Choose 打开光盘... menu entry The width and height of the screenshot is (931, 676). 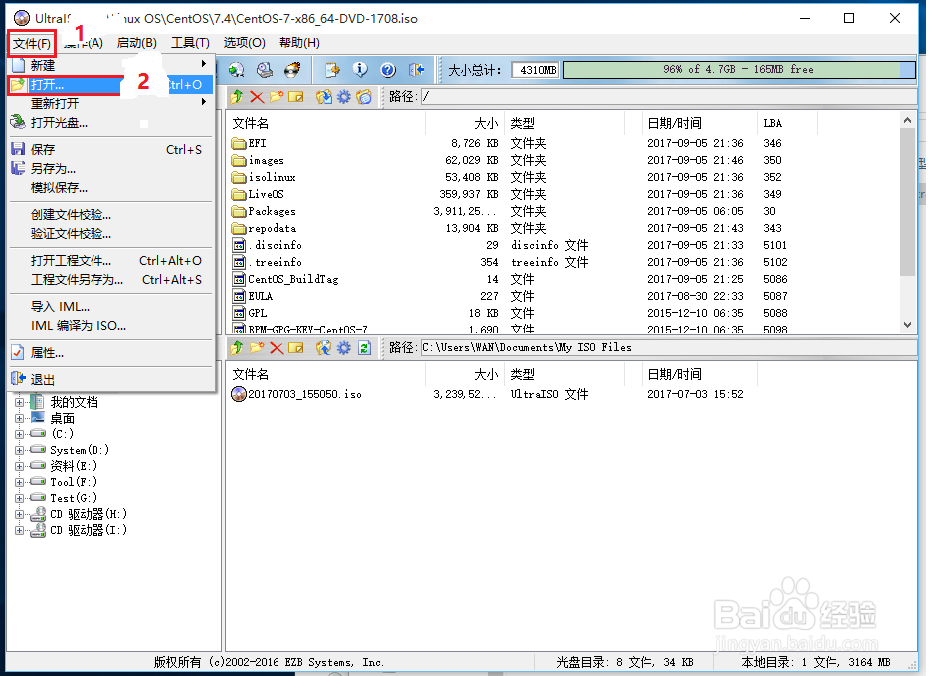(x=110, y=123)
